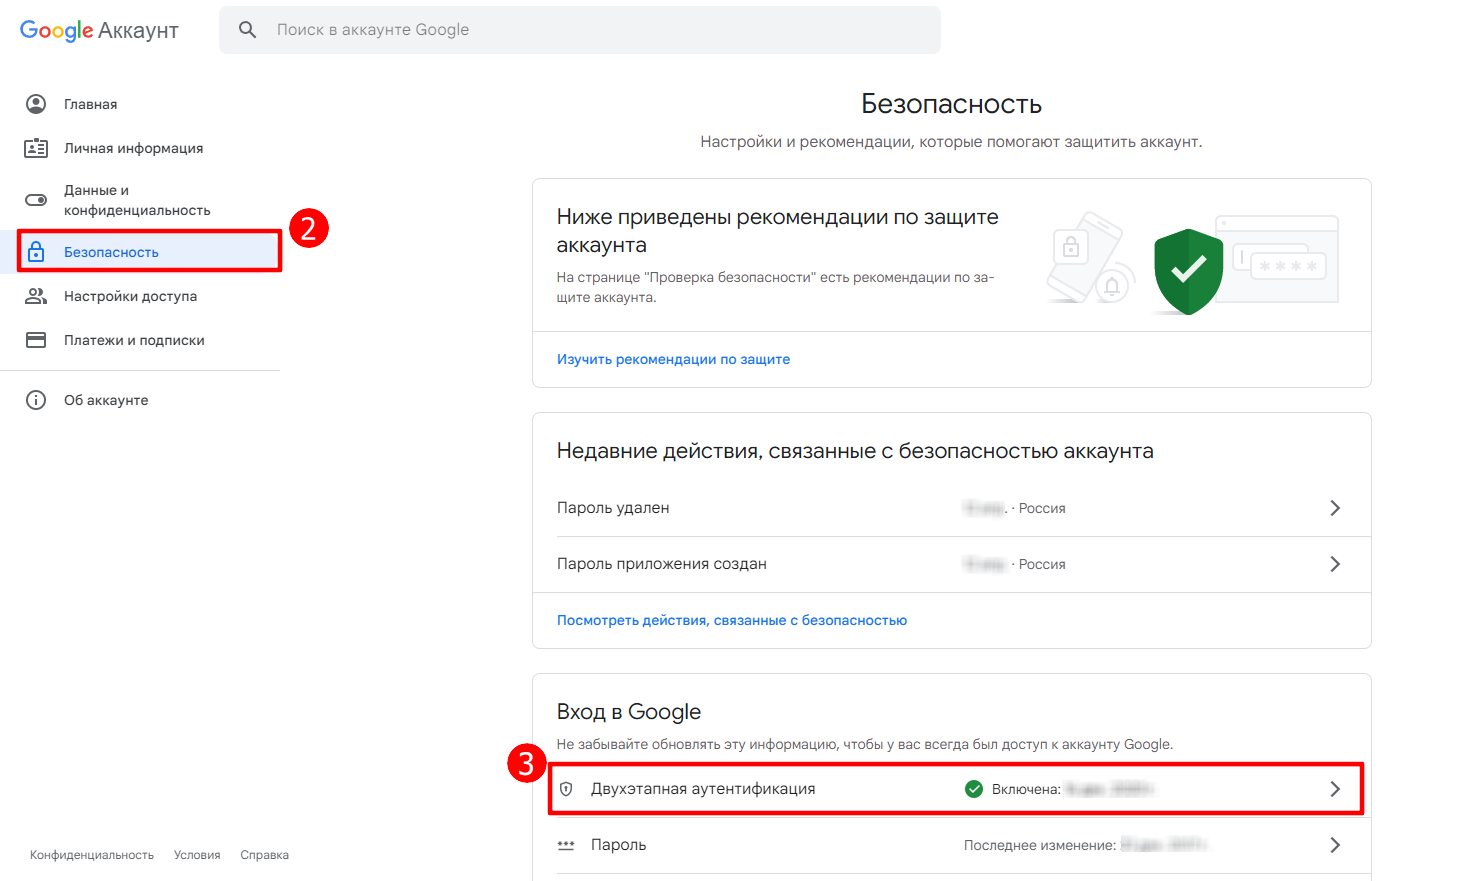
Task: Click the search magnifier icon
Action: 248,30
